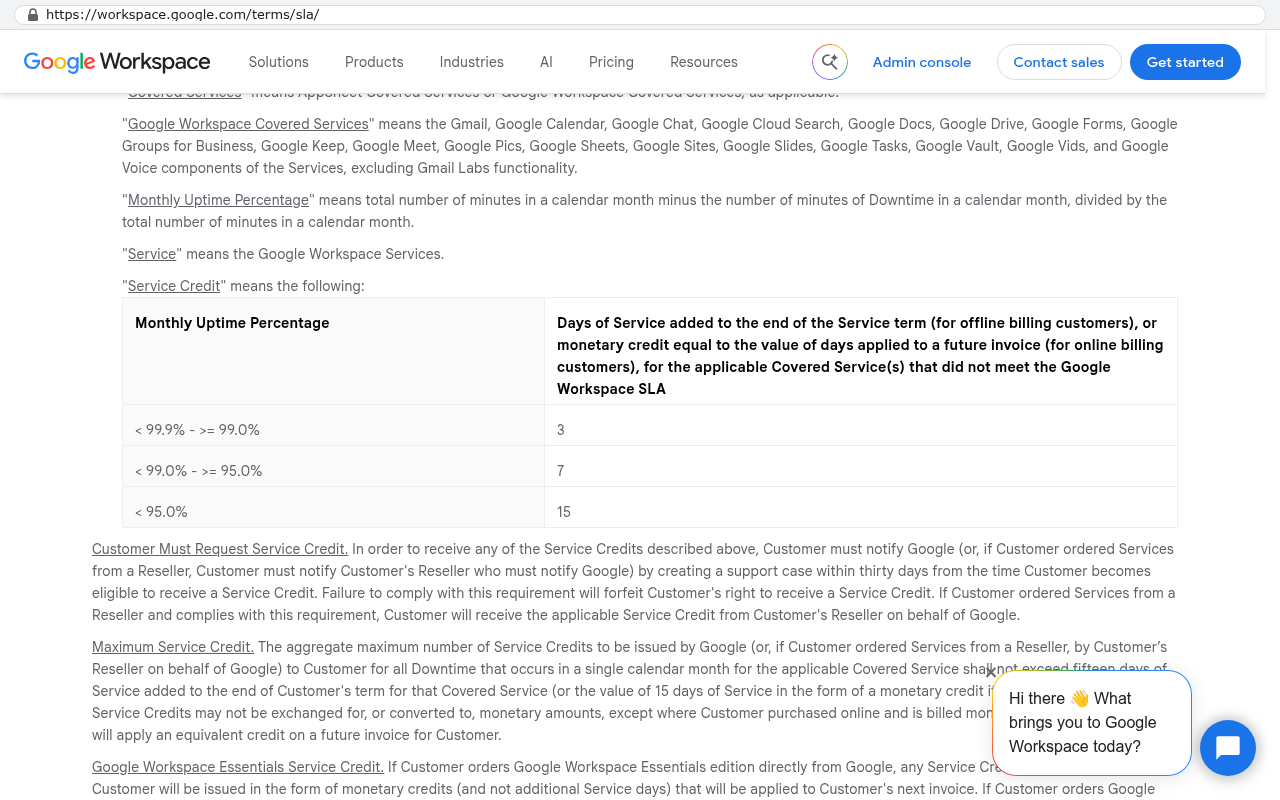Image resolution: width=1280 pixels, height=800 pixels.
Task: Click the "Service Credit" definition term
Action: click(x=174, y=286)
